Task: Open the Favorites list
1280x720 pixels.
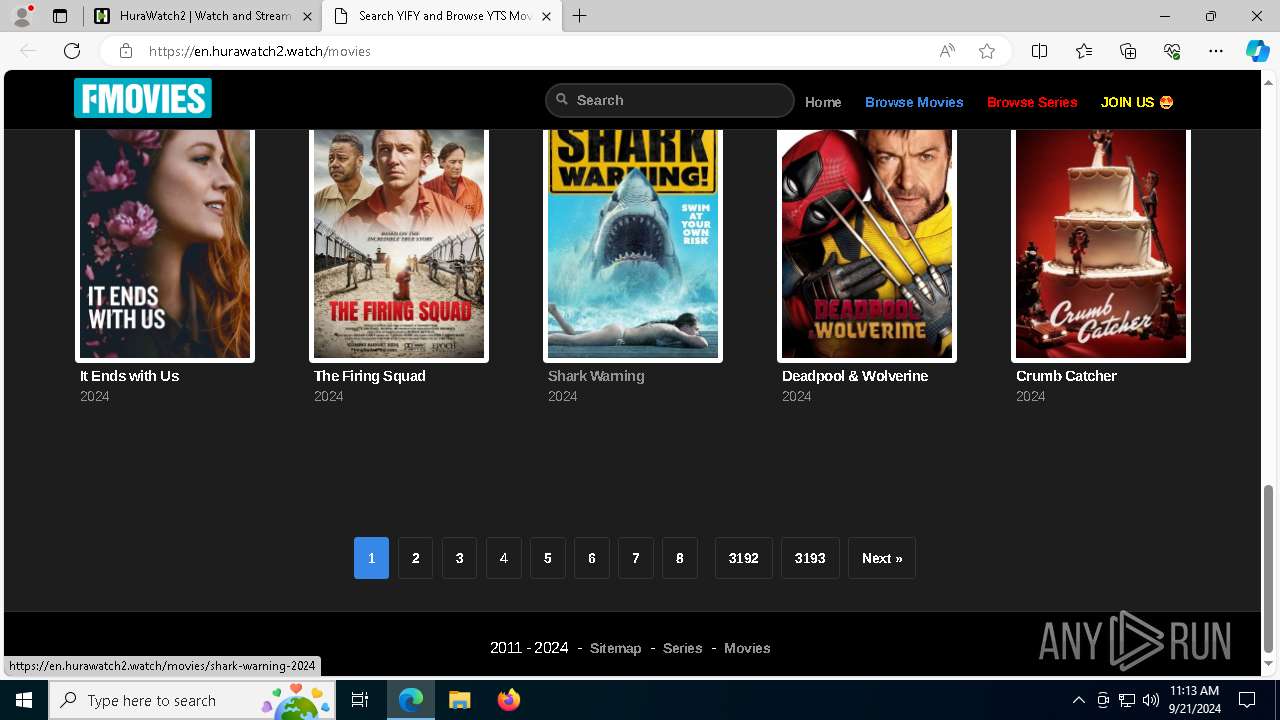Action: 1084,51
